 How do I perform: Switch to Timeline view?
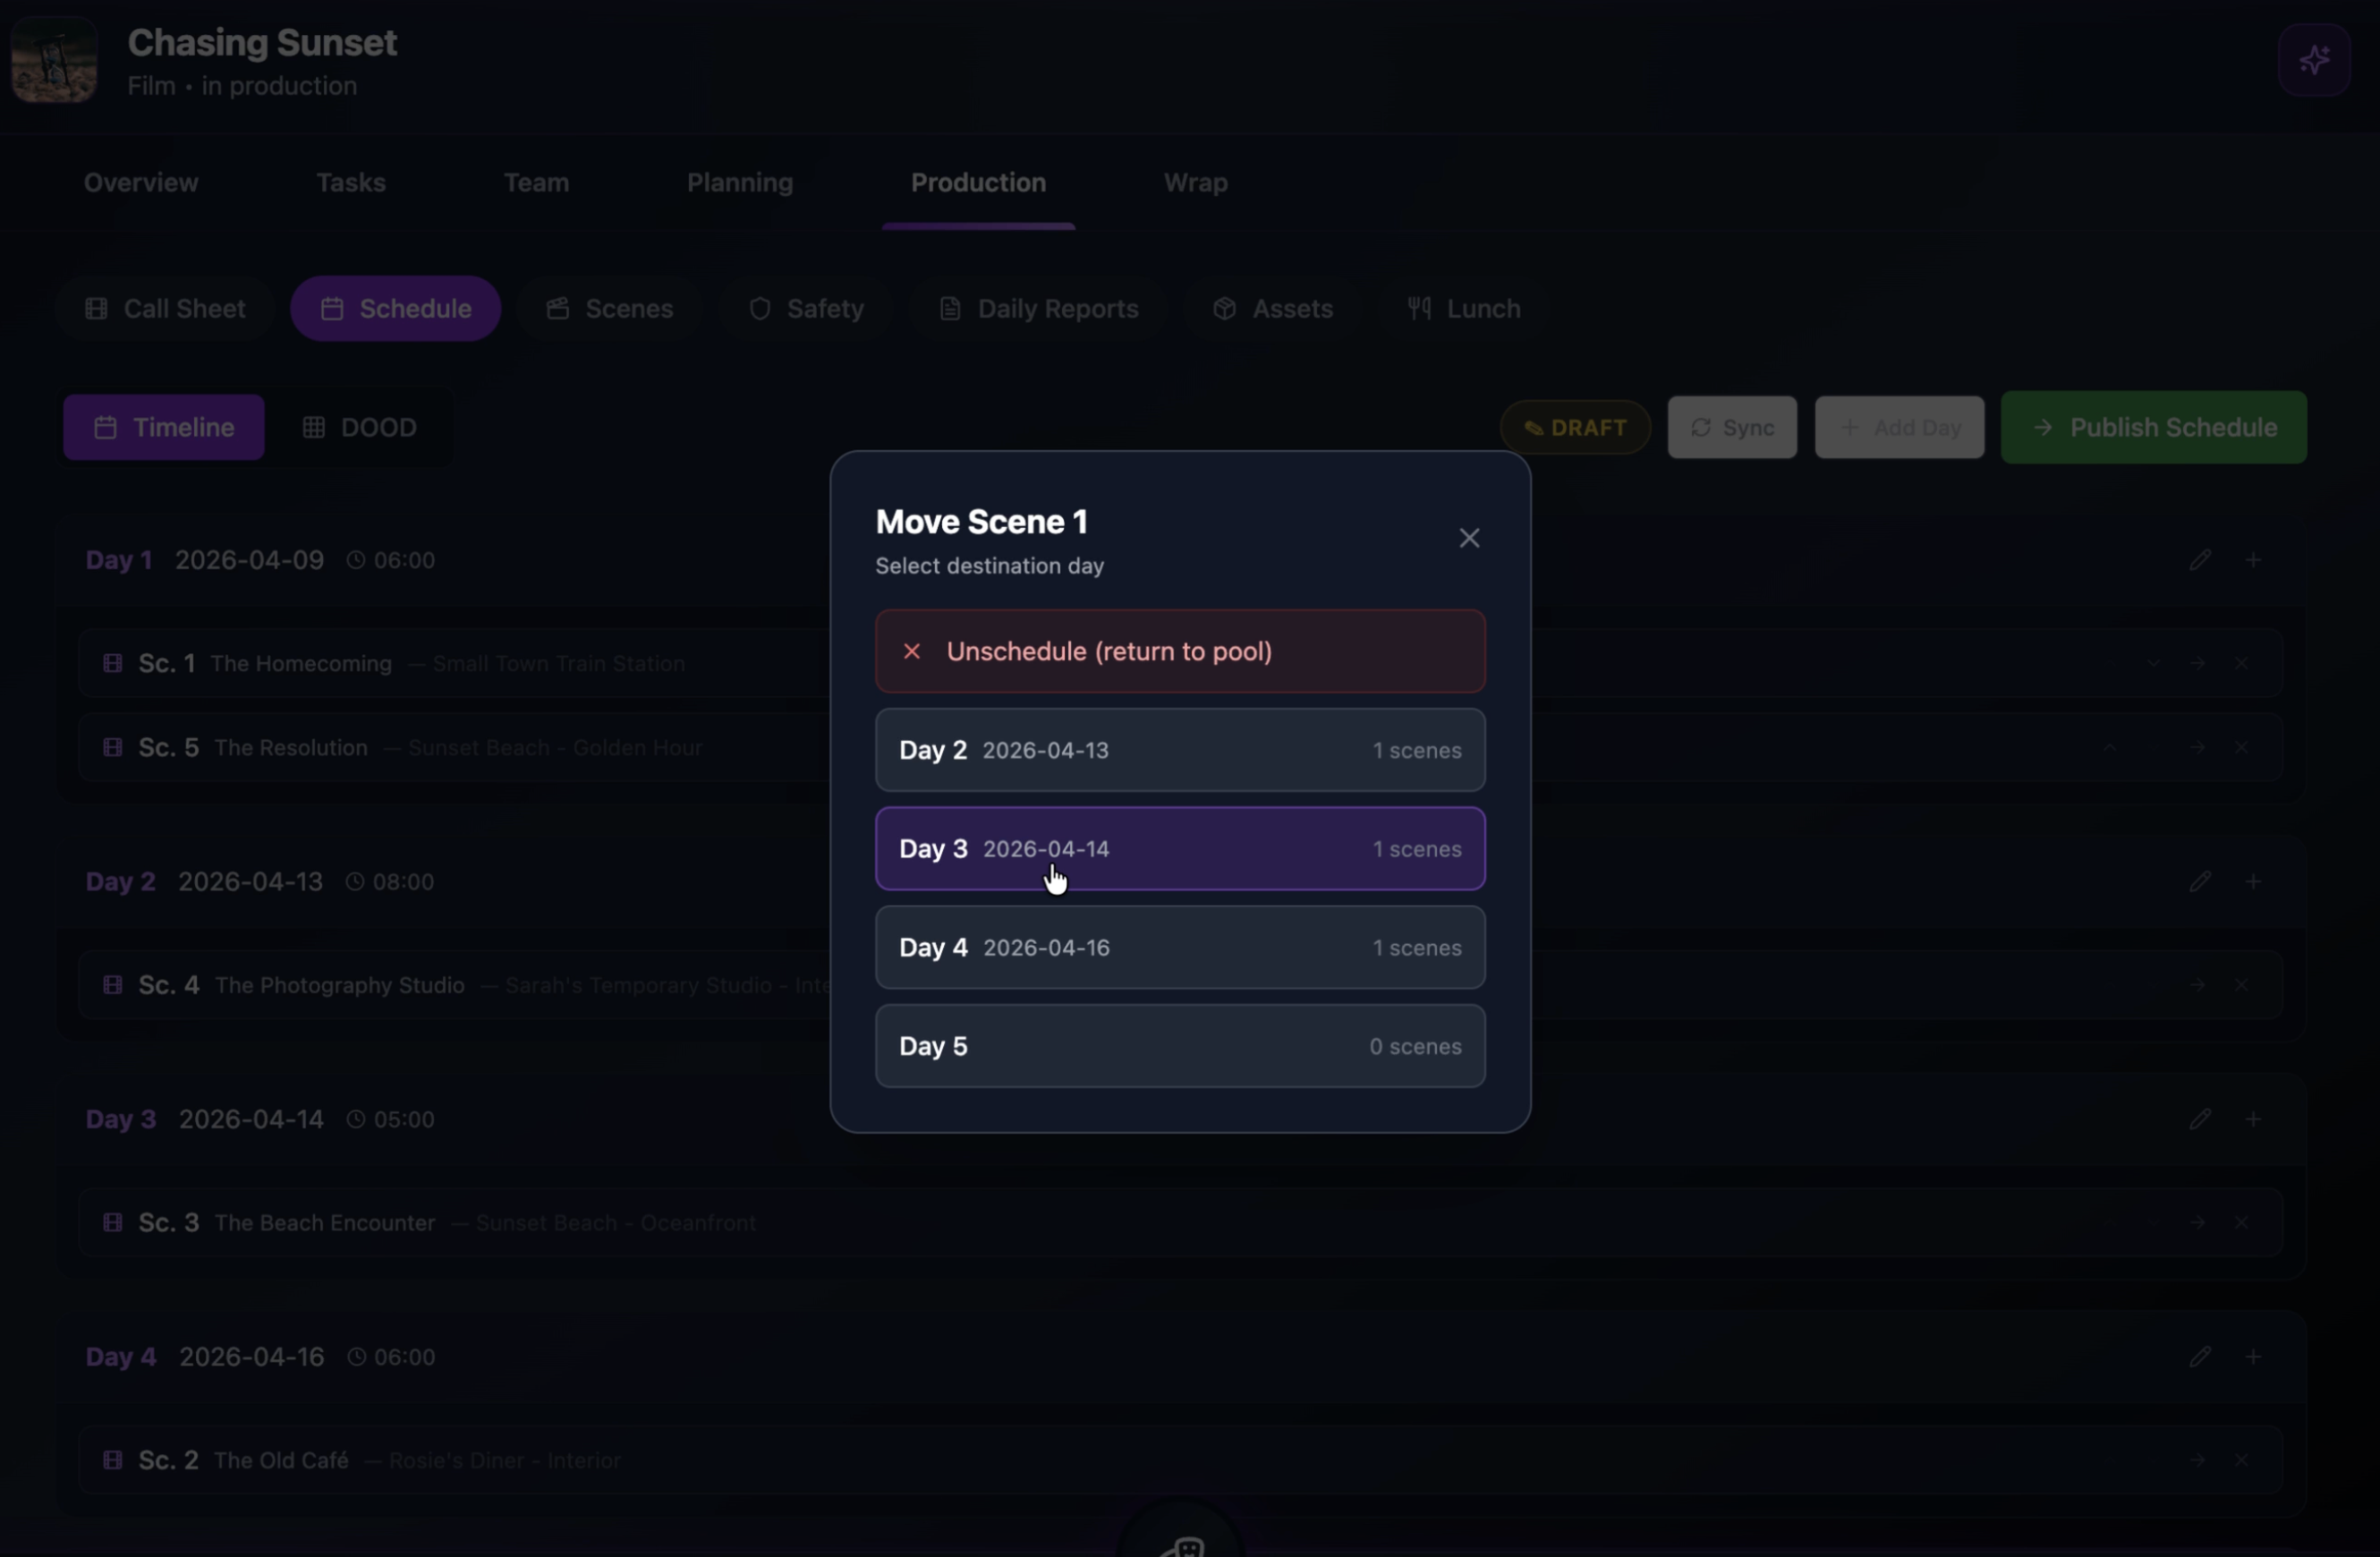[164, 428]
